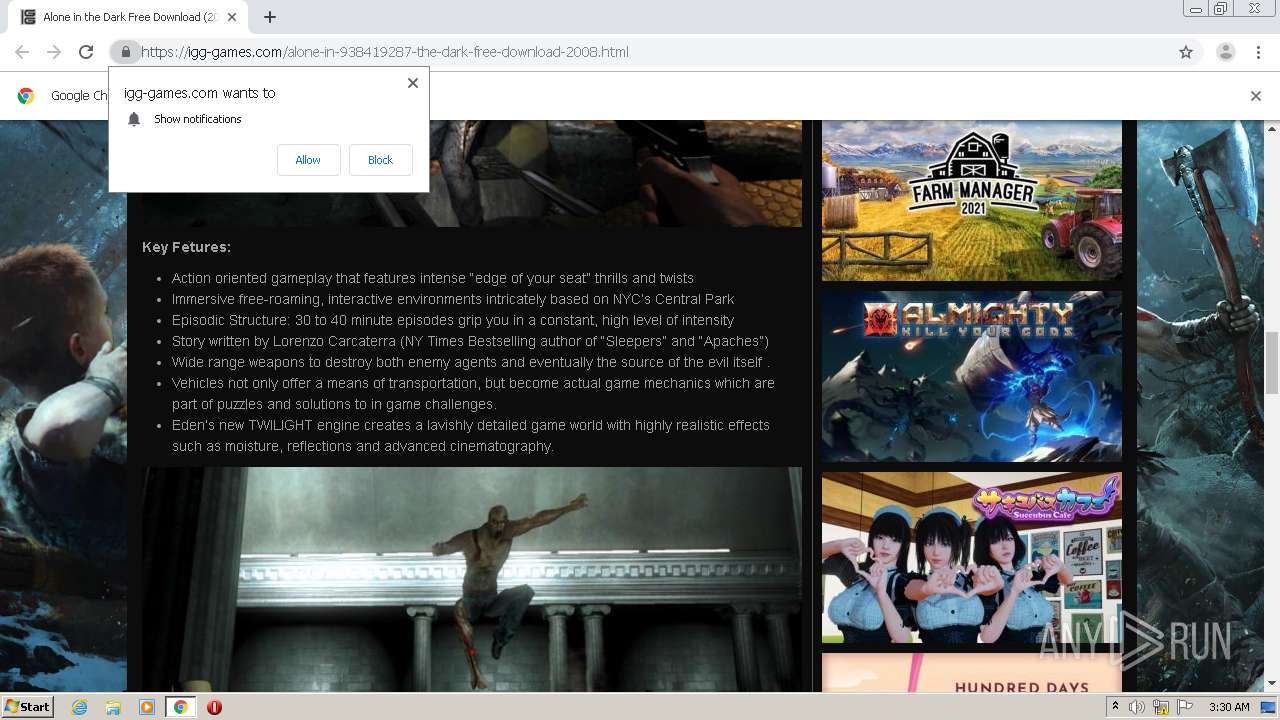The image size is (1280, 720).
Task: Click the Lorenzo Carcaterra story bullet
Action: tap(470, 341)
